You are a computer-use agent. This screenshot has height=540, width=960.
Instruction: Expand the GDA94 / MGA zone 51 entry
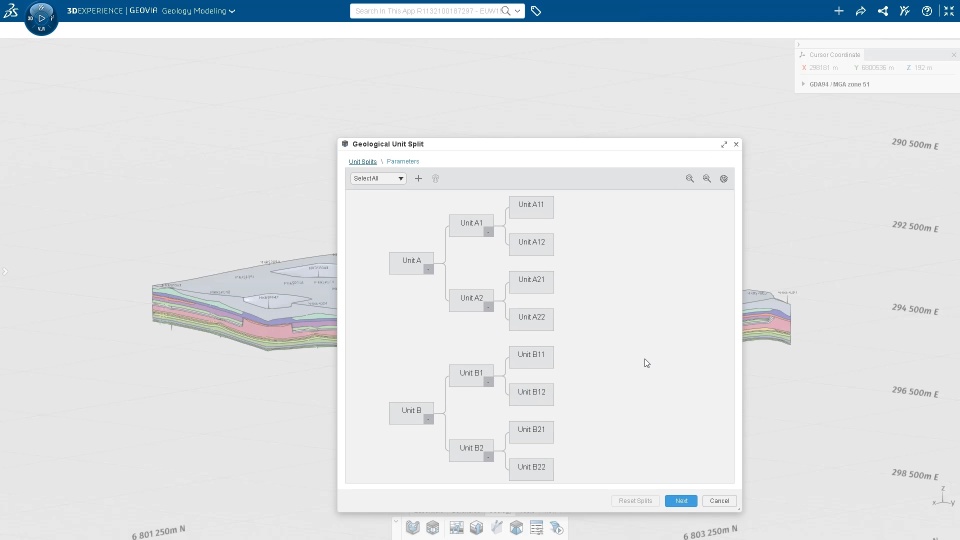[803, 84]
